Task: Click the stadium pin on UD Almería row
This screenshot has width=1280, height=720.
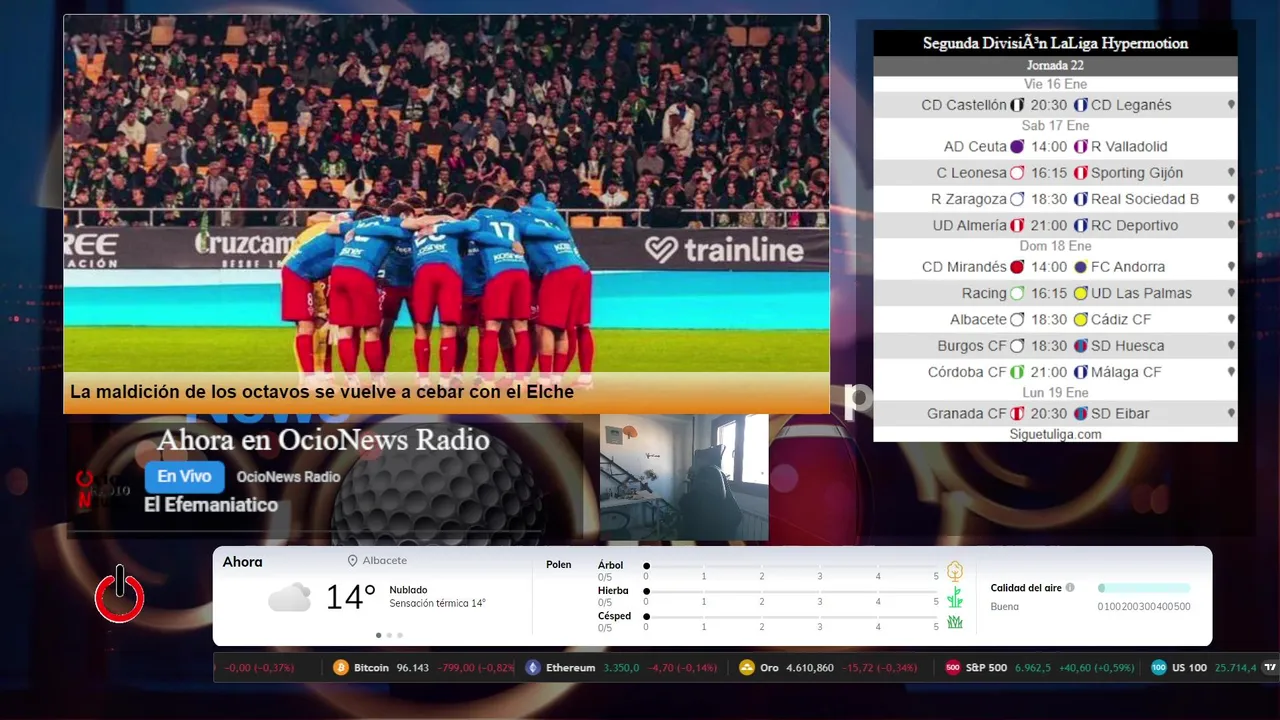Action: pyautogui.click(x=1231, y=225)
